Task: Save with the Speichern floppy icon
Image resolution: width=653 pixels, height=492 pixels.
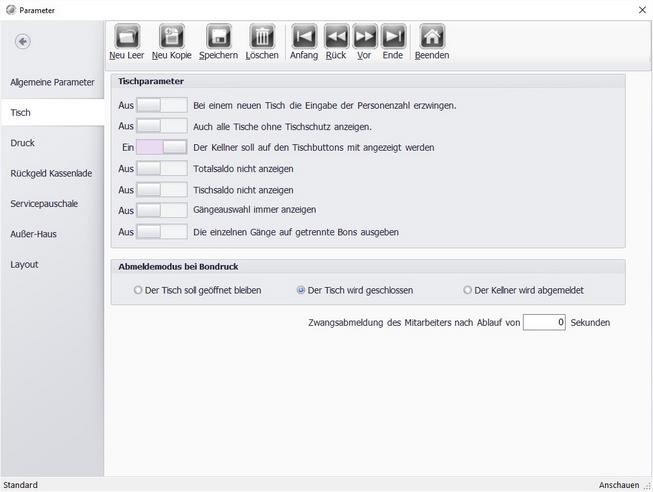Action: [219, 36]
